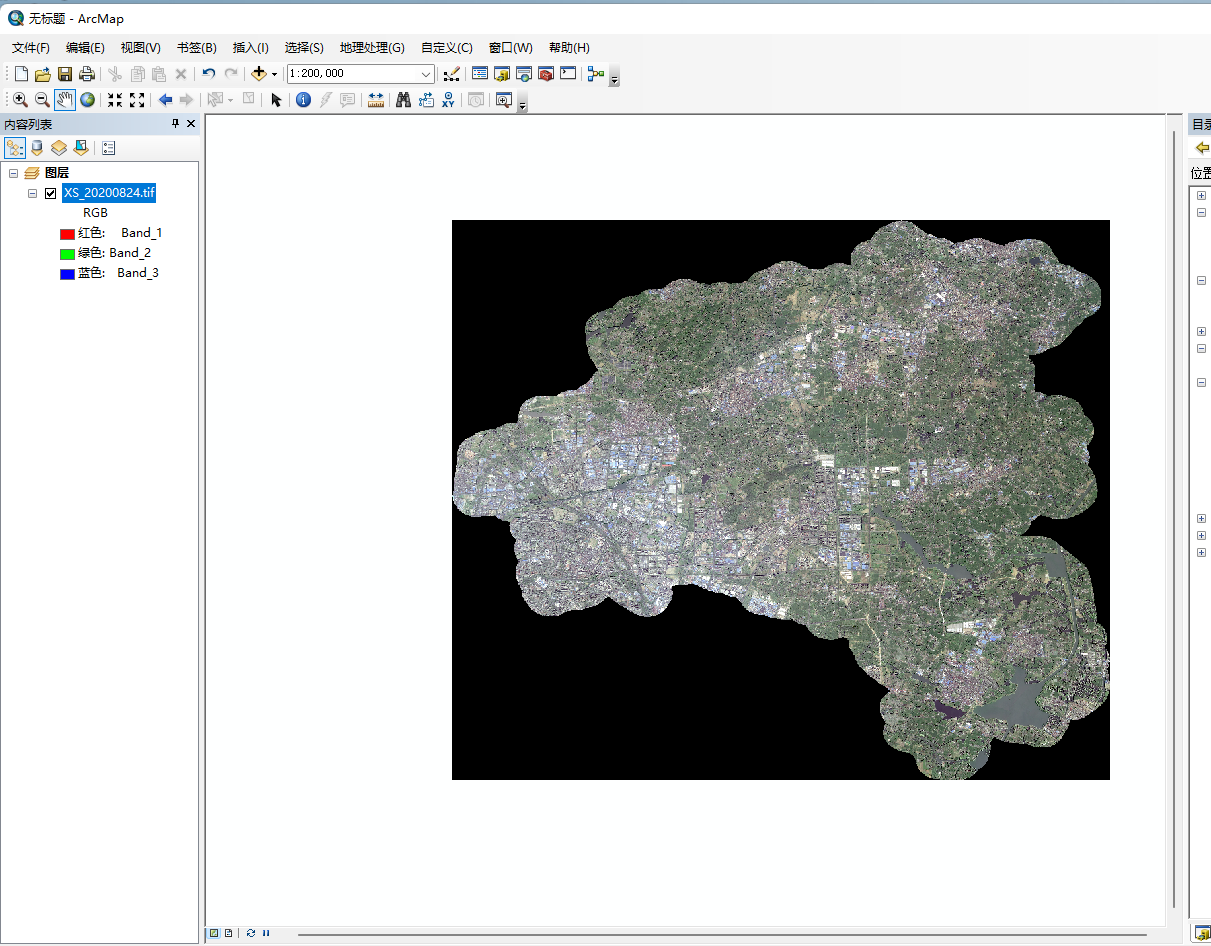Select the Identify tool
The width and height of the screenshot is (1211, 946).
click(303, 100)
